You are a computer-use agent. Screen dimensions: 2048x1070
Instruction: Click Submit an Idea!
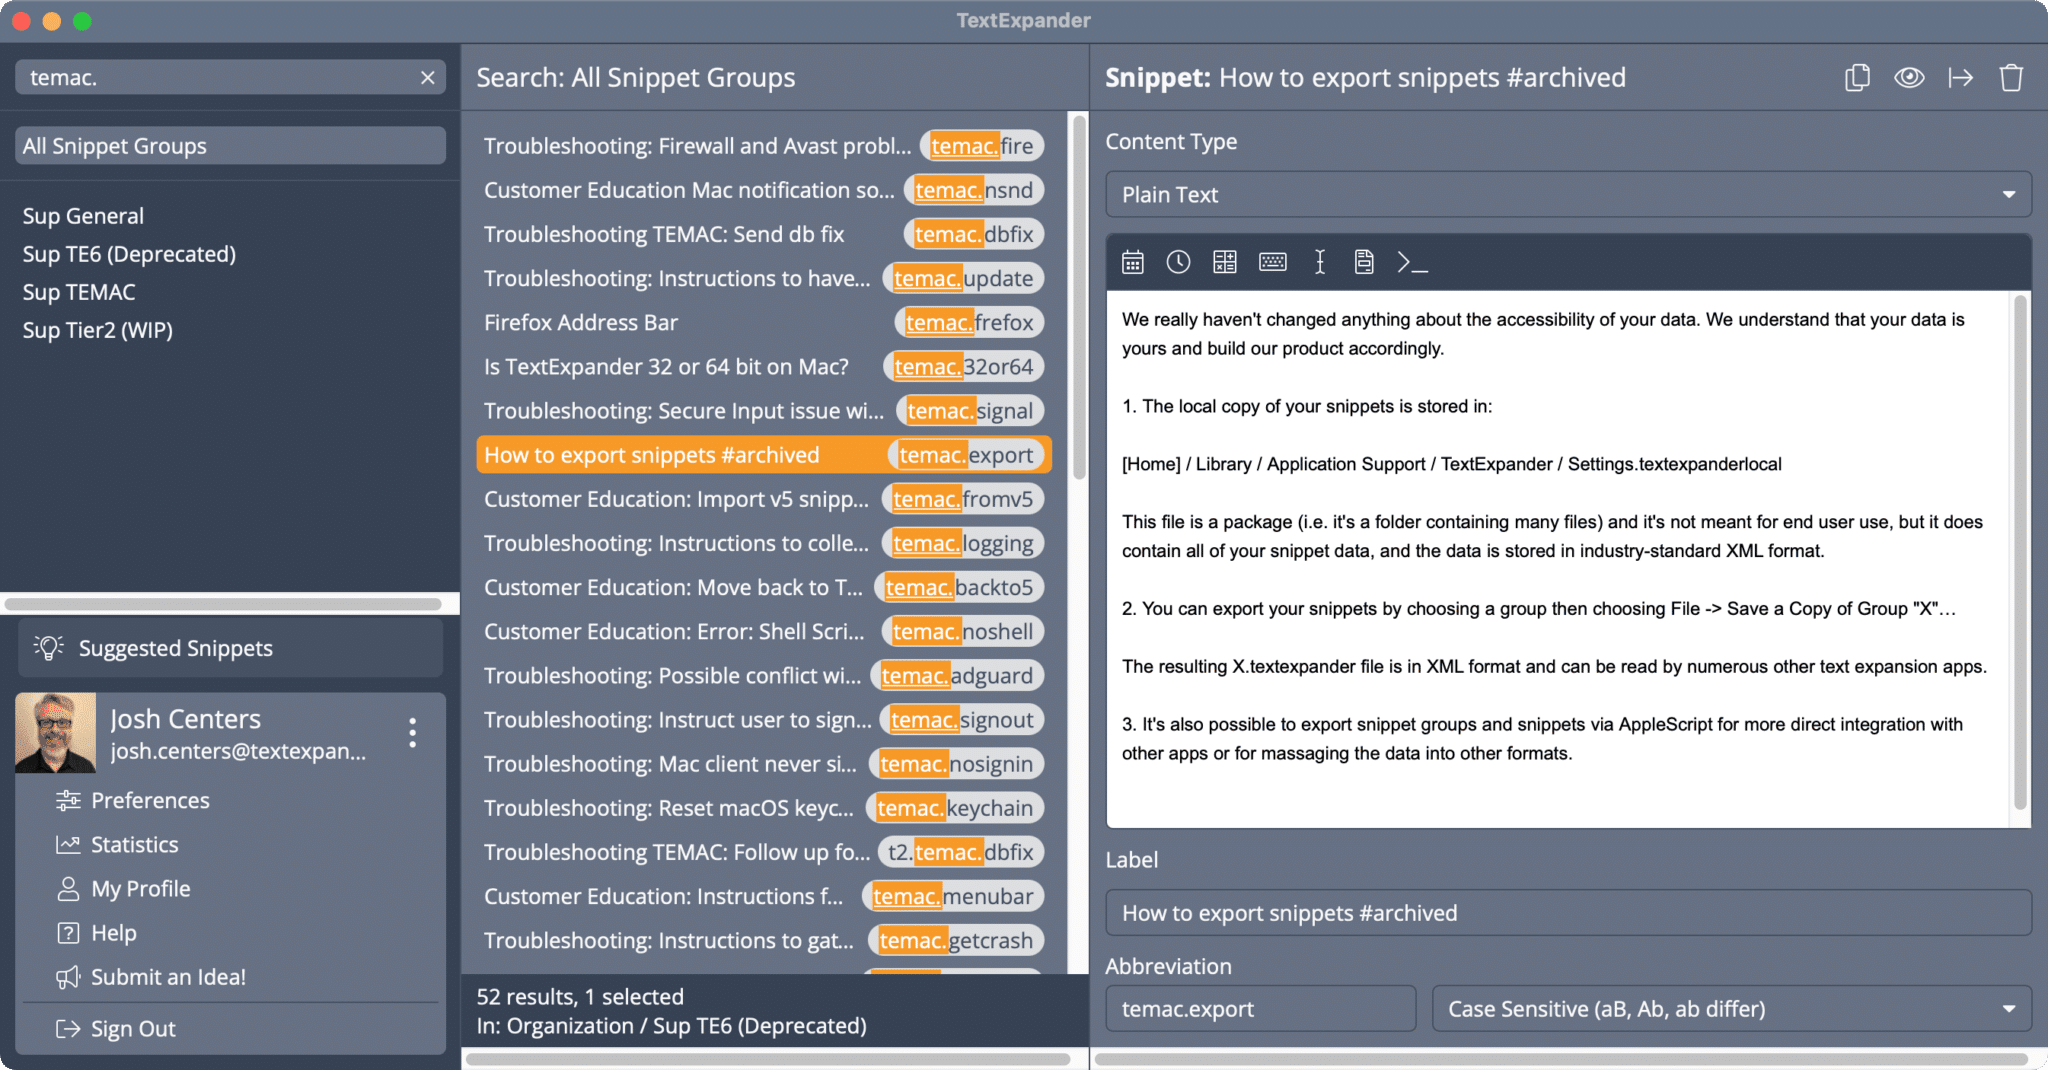(168, 977)
